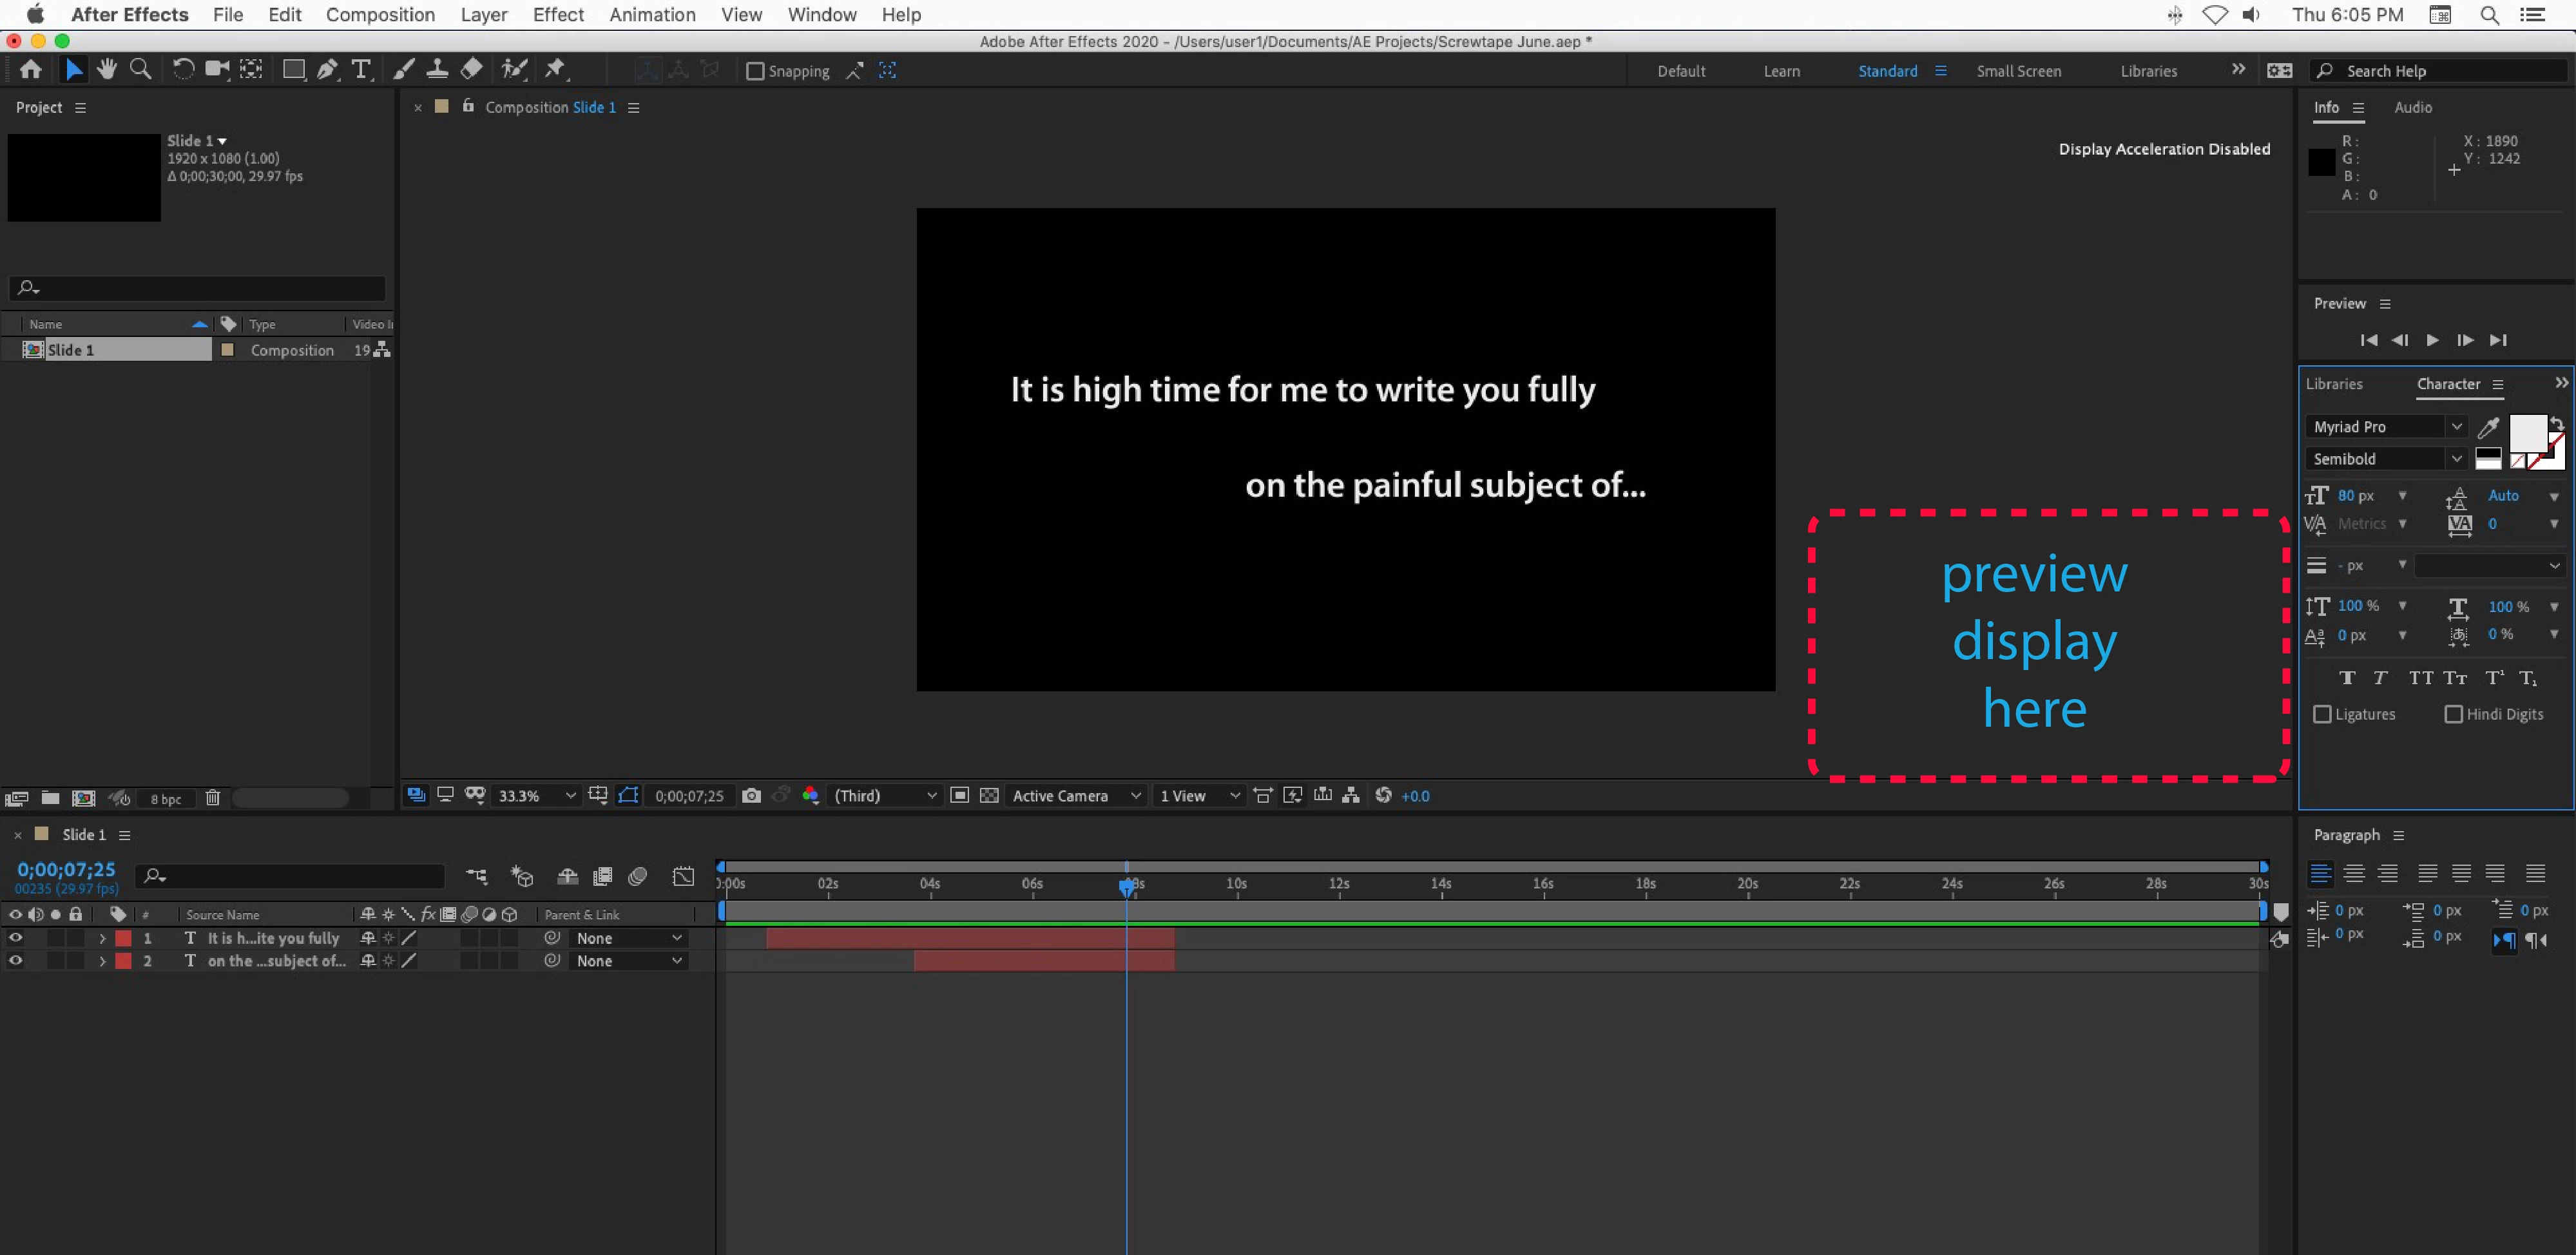2576x1255 pixels.
Task: Select the Pen tool
Action: click(327, 70)
